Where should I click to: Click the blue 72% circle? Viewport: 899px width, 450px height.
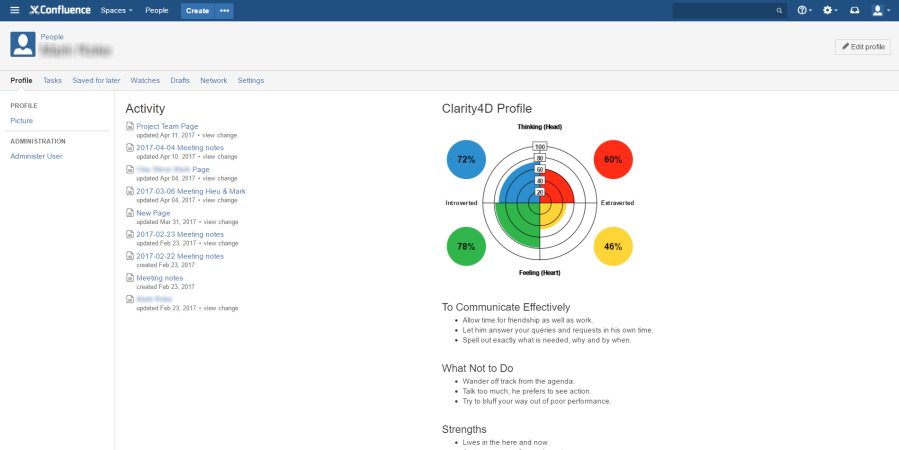pos(466,159)
